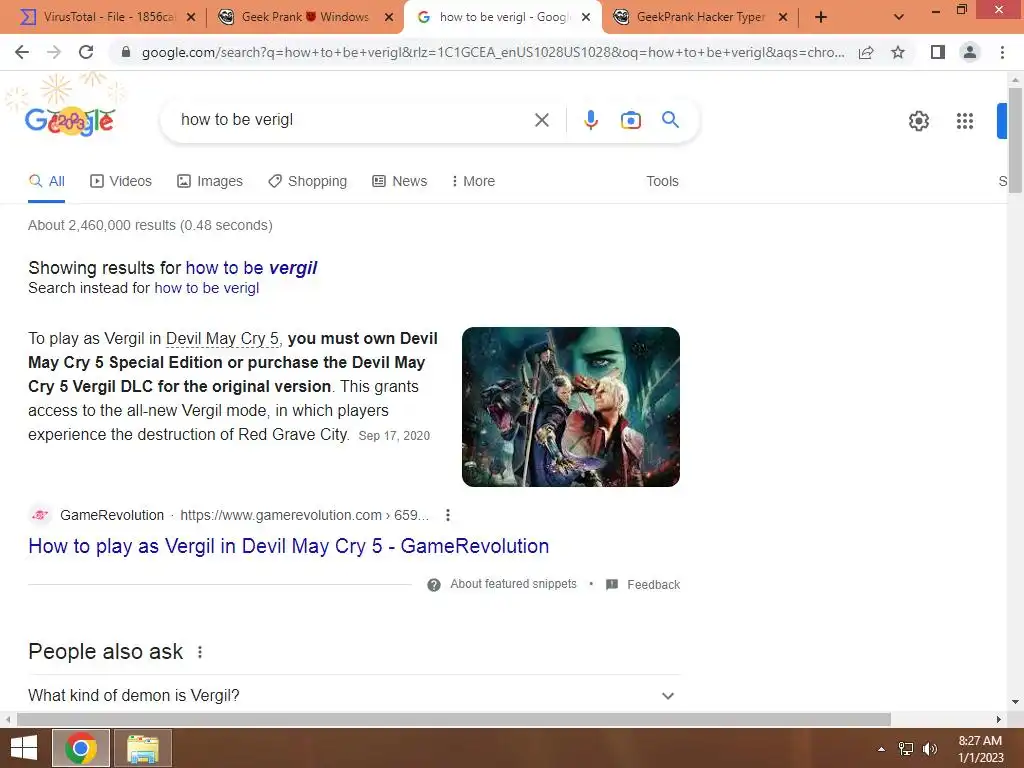Click inside the Google search field

point(353,120)
